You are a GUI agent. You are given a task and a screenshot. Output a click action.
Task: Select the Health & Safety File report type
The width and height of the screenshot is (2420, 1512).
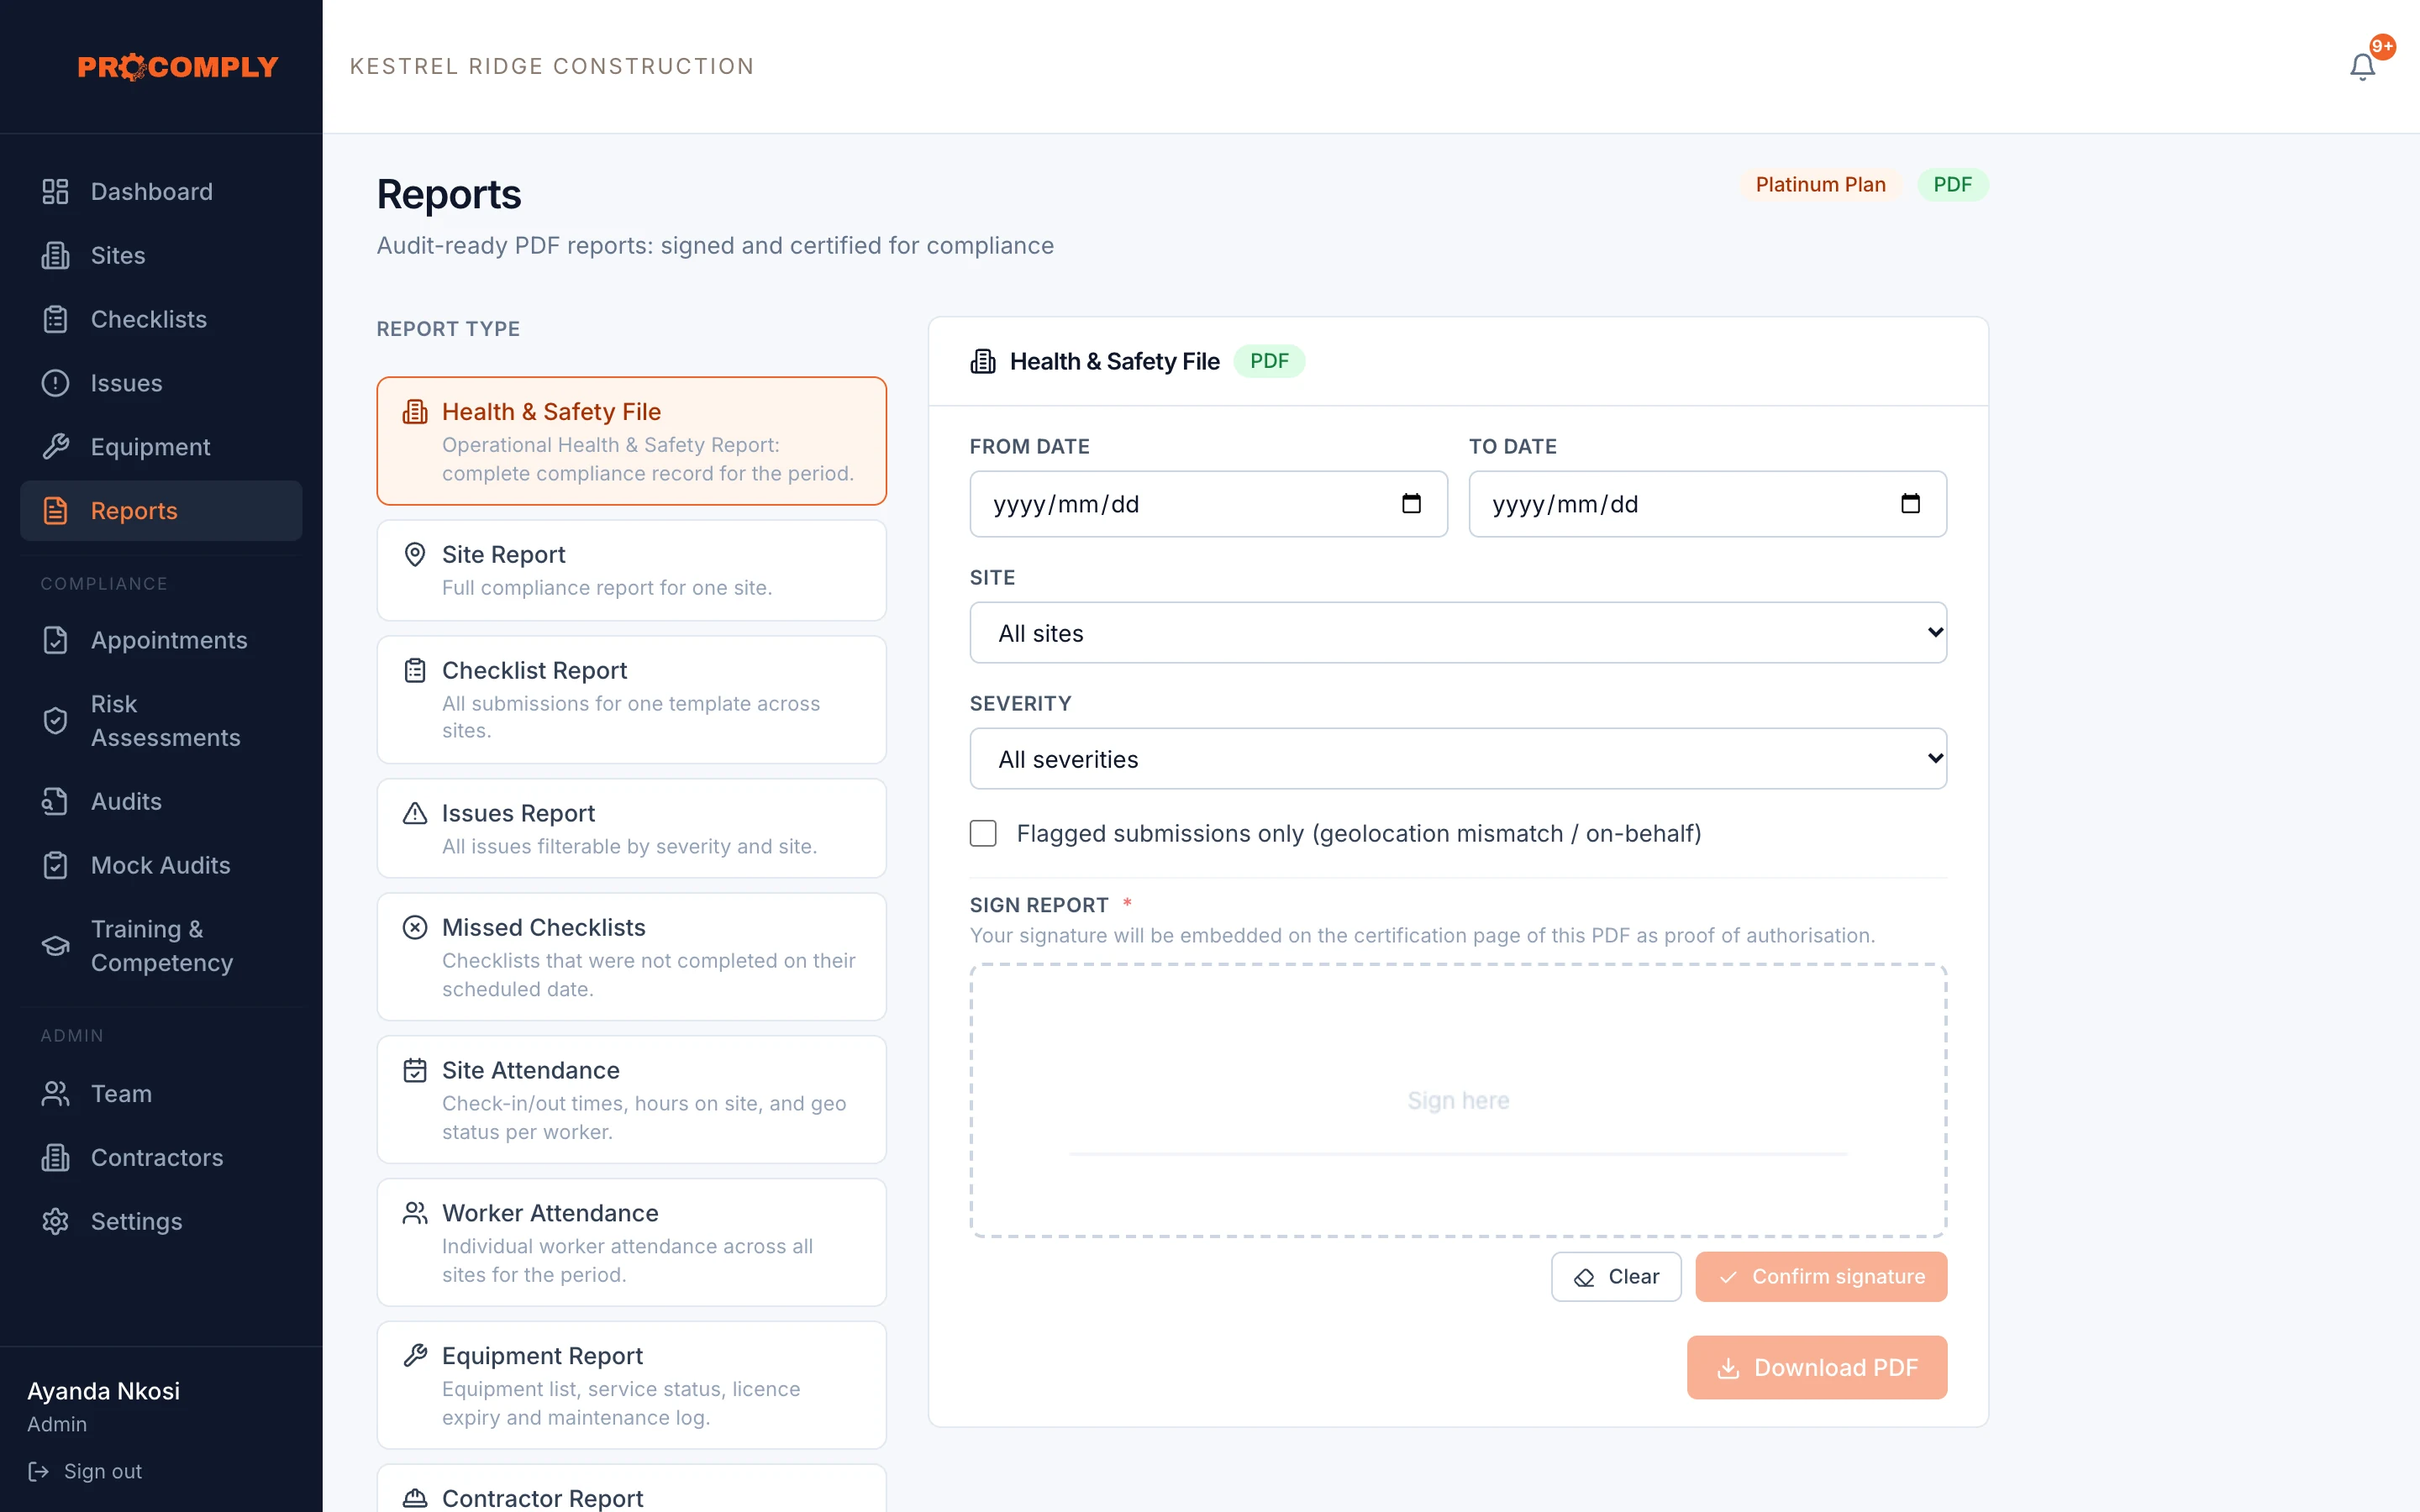click(x=631, y=441)
